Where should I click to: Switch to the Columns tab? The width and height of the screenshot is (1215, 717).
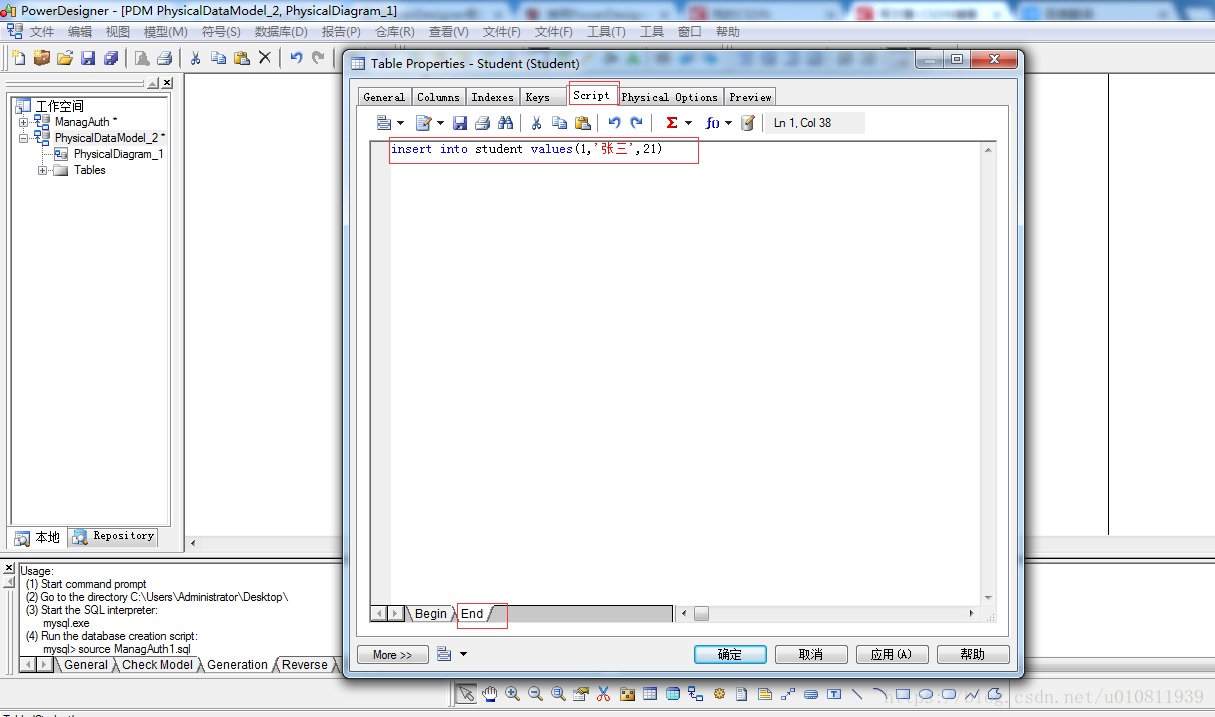438,97
